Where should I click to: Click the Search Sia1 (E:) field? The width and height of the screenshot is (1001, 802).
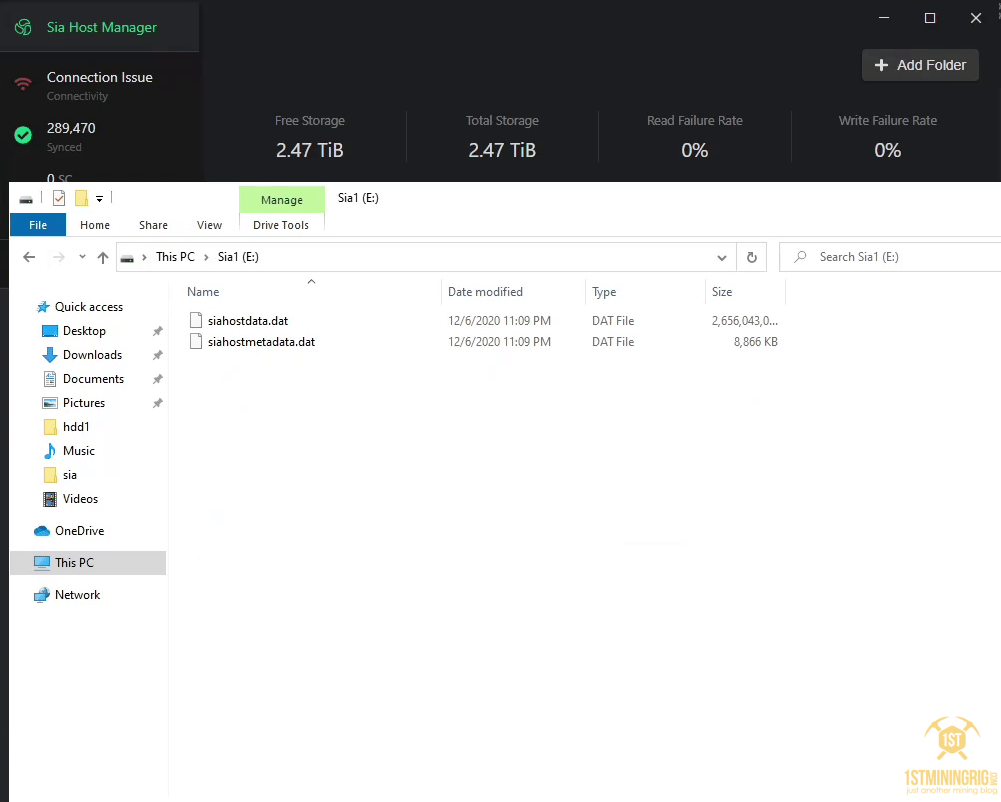click(891, 257)
